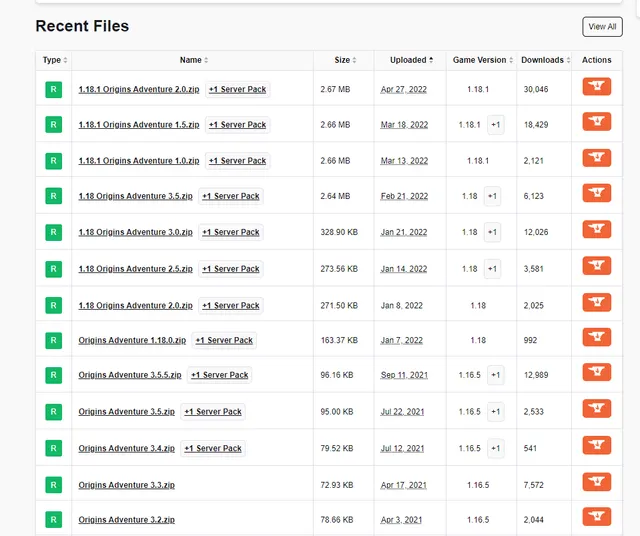This screenshot has width=640, height=536.
Task: Download 1.18 Origins Adventure 3.5.zip file
Action: (597, 193)
